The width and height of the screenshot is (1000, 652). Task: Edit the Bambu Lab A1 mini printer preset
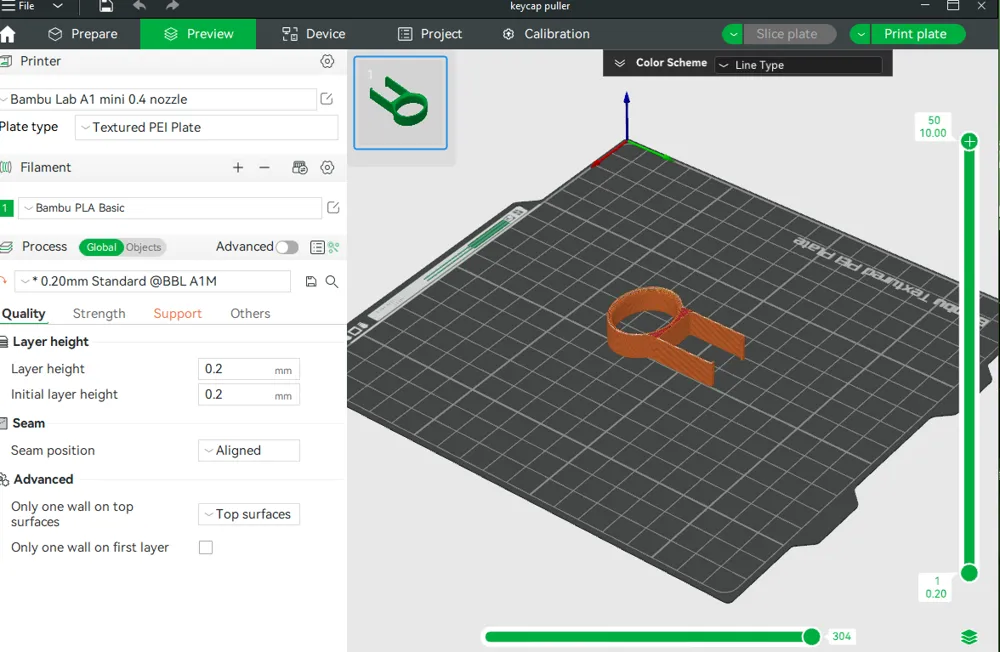click(x=327, y=99)
